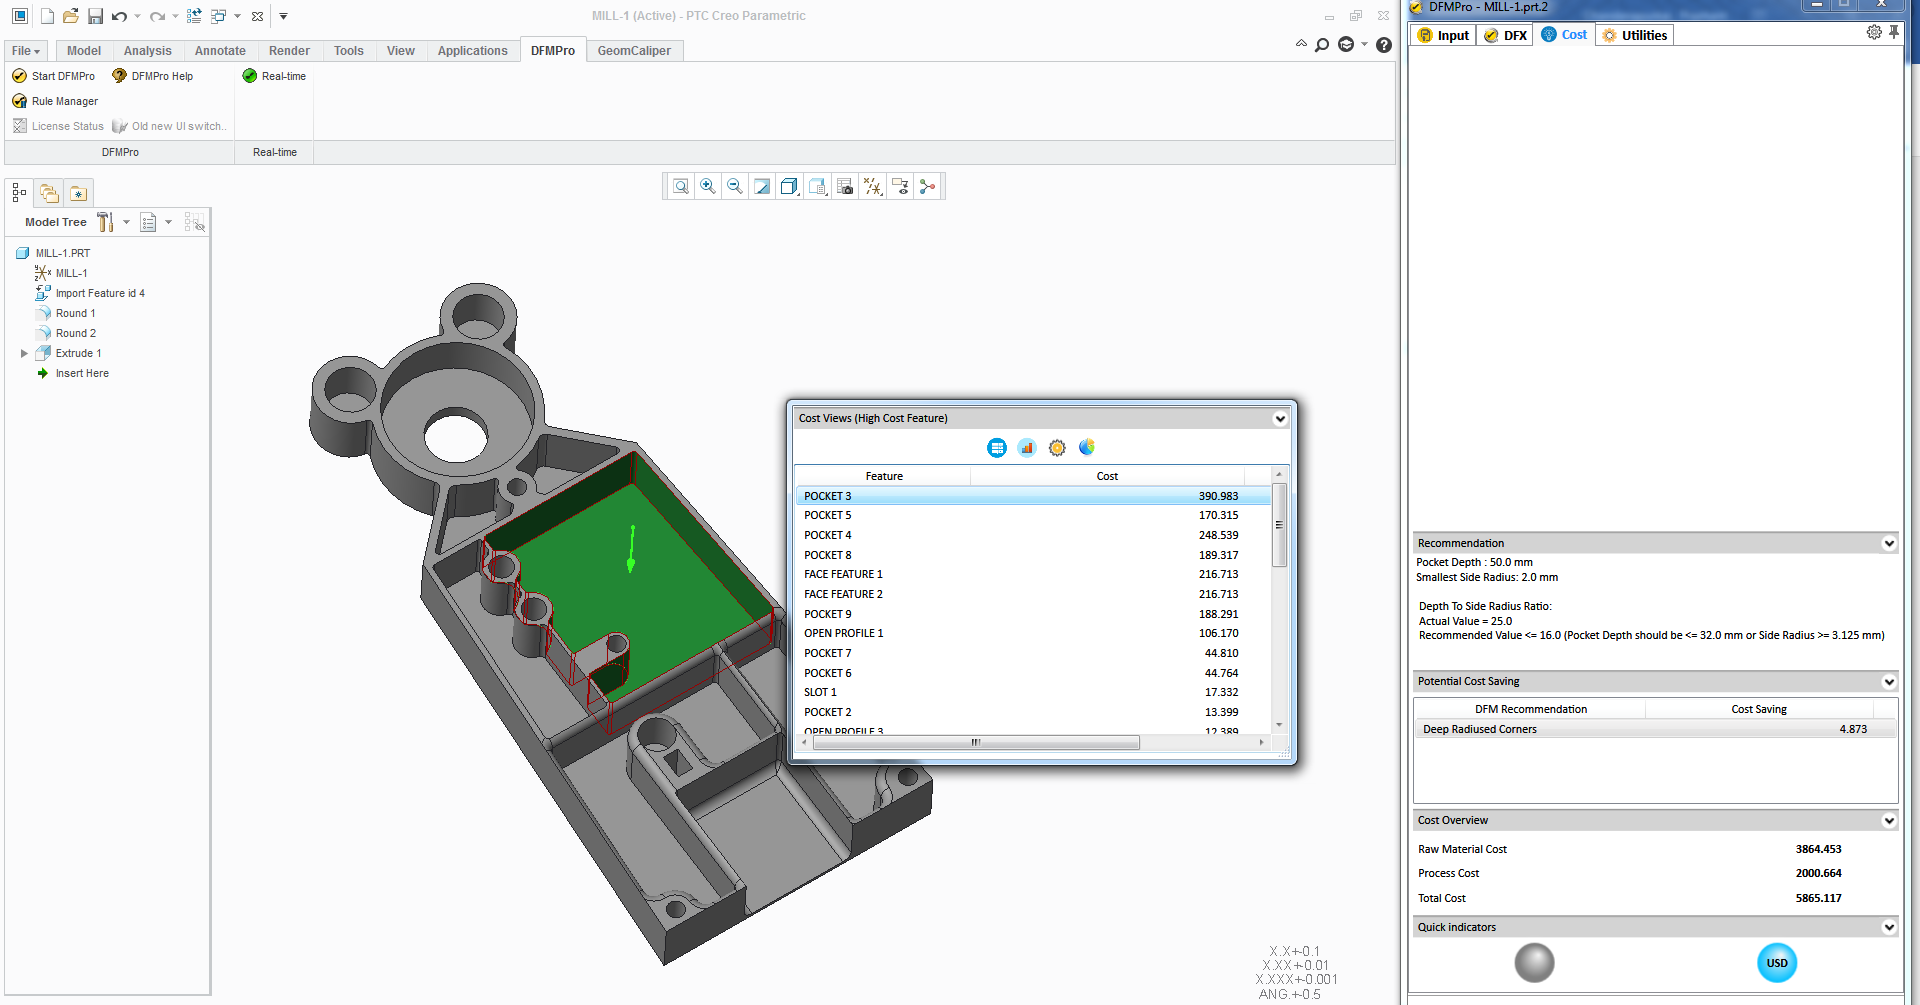
Task: Open the Utilities tab in DFMPro panel
Action: click(x=1634, y=35)
